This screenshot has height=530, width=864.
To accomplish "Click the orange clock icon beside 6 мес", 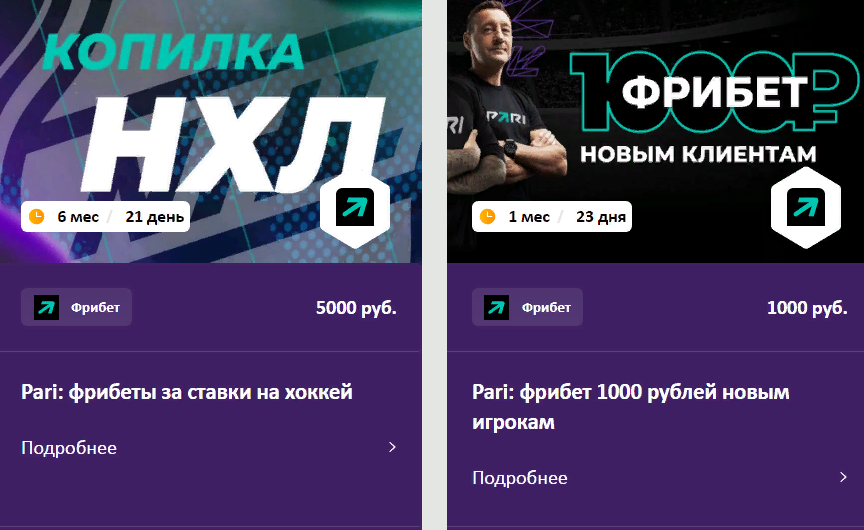I will pos(36,217).
